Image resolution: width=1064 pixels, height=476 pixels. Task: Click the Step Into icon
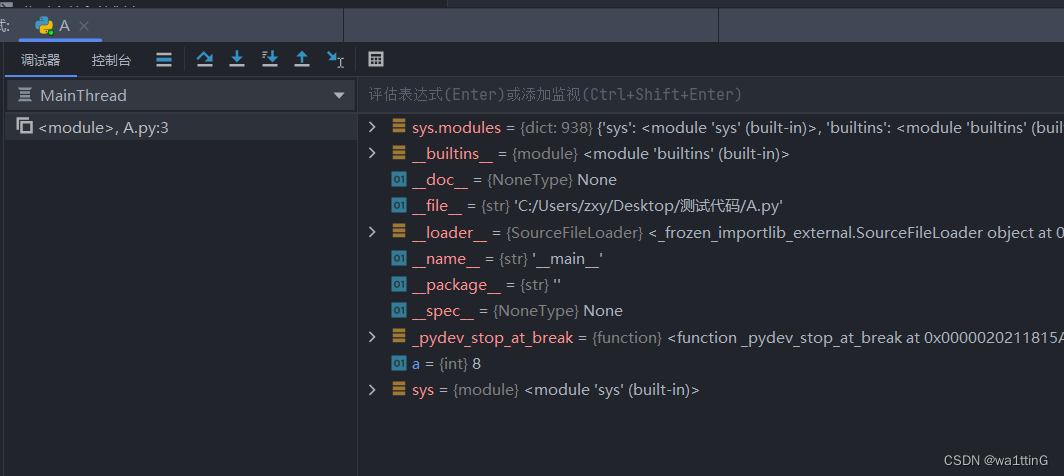click(237, 60)
